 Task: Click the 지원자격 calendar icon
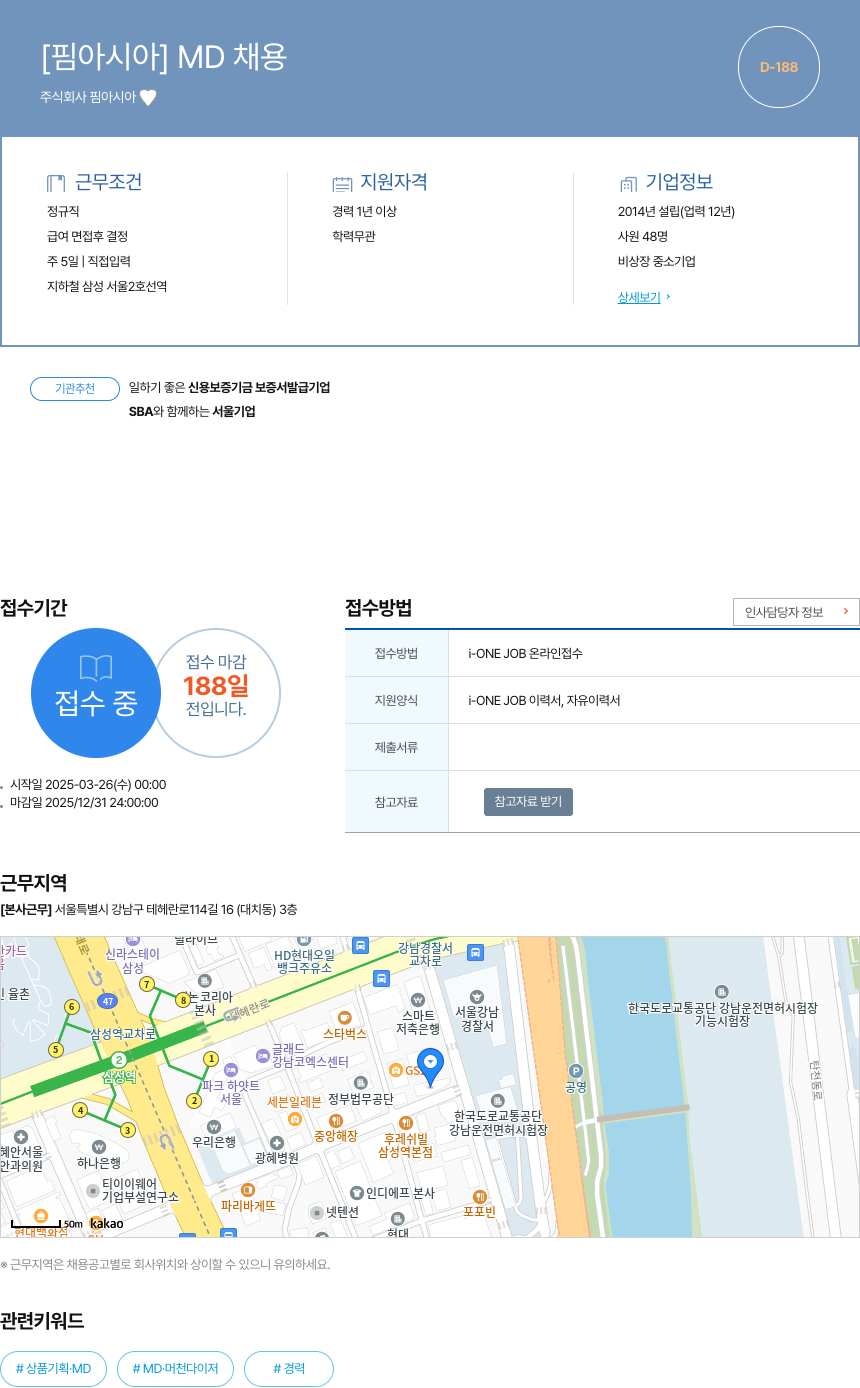click(342, 184)
